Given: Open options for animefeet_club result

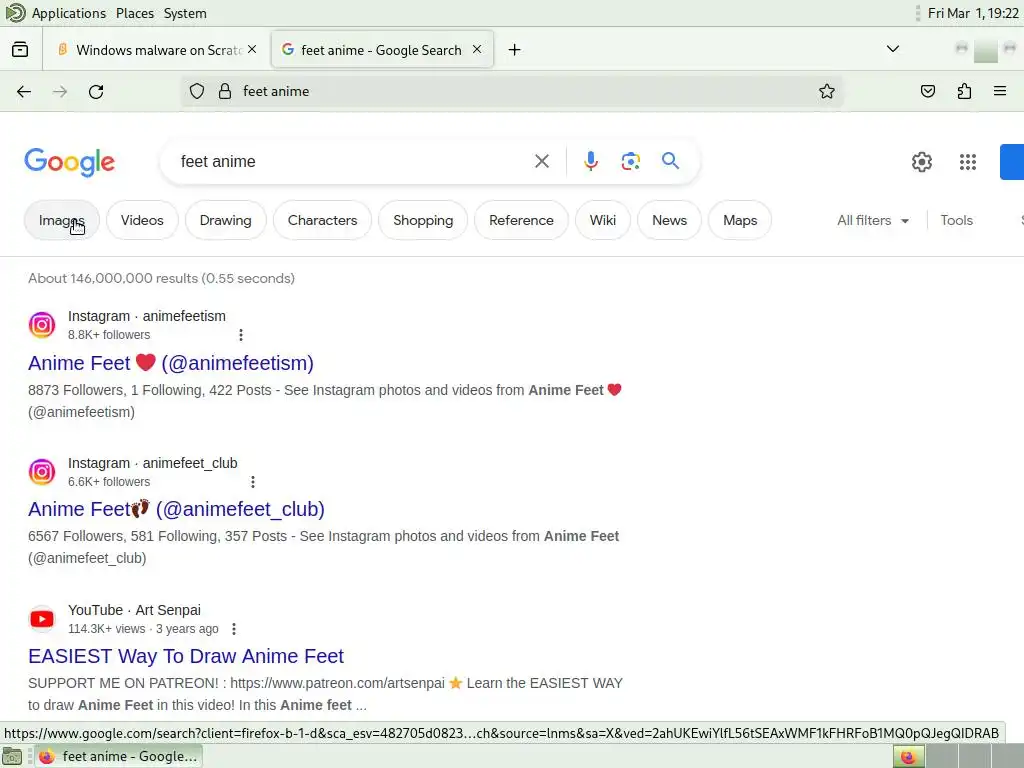Looking at the screenshot, I should tap(253, 482).
